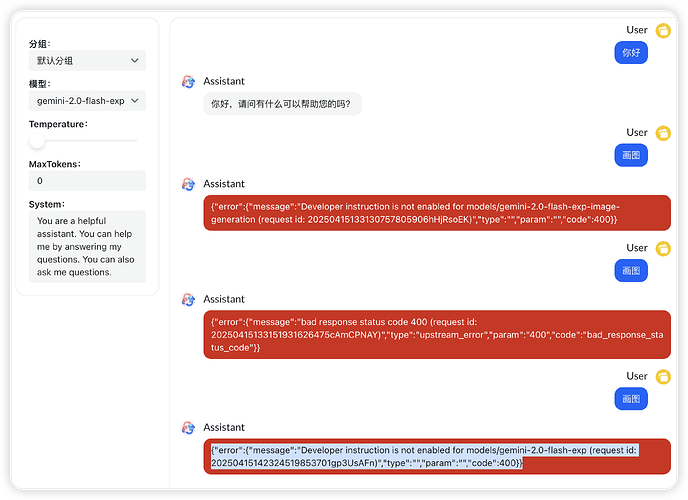This screenshot has height=500, width=688.
Task: Click the first 画图 user message bubble
Action: [x=631, y=155]
